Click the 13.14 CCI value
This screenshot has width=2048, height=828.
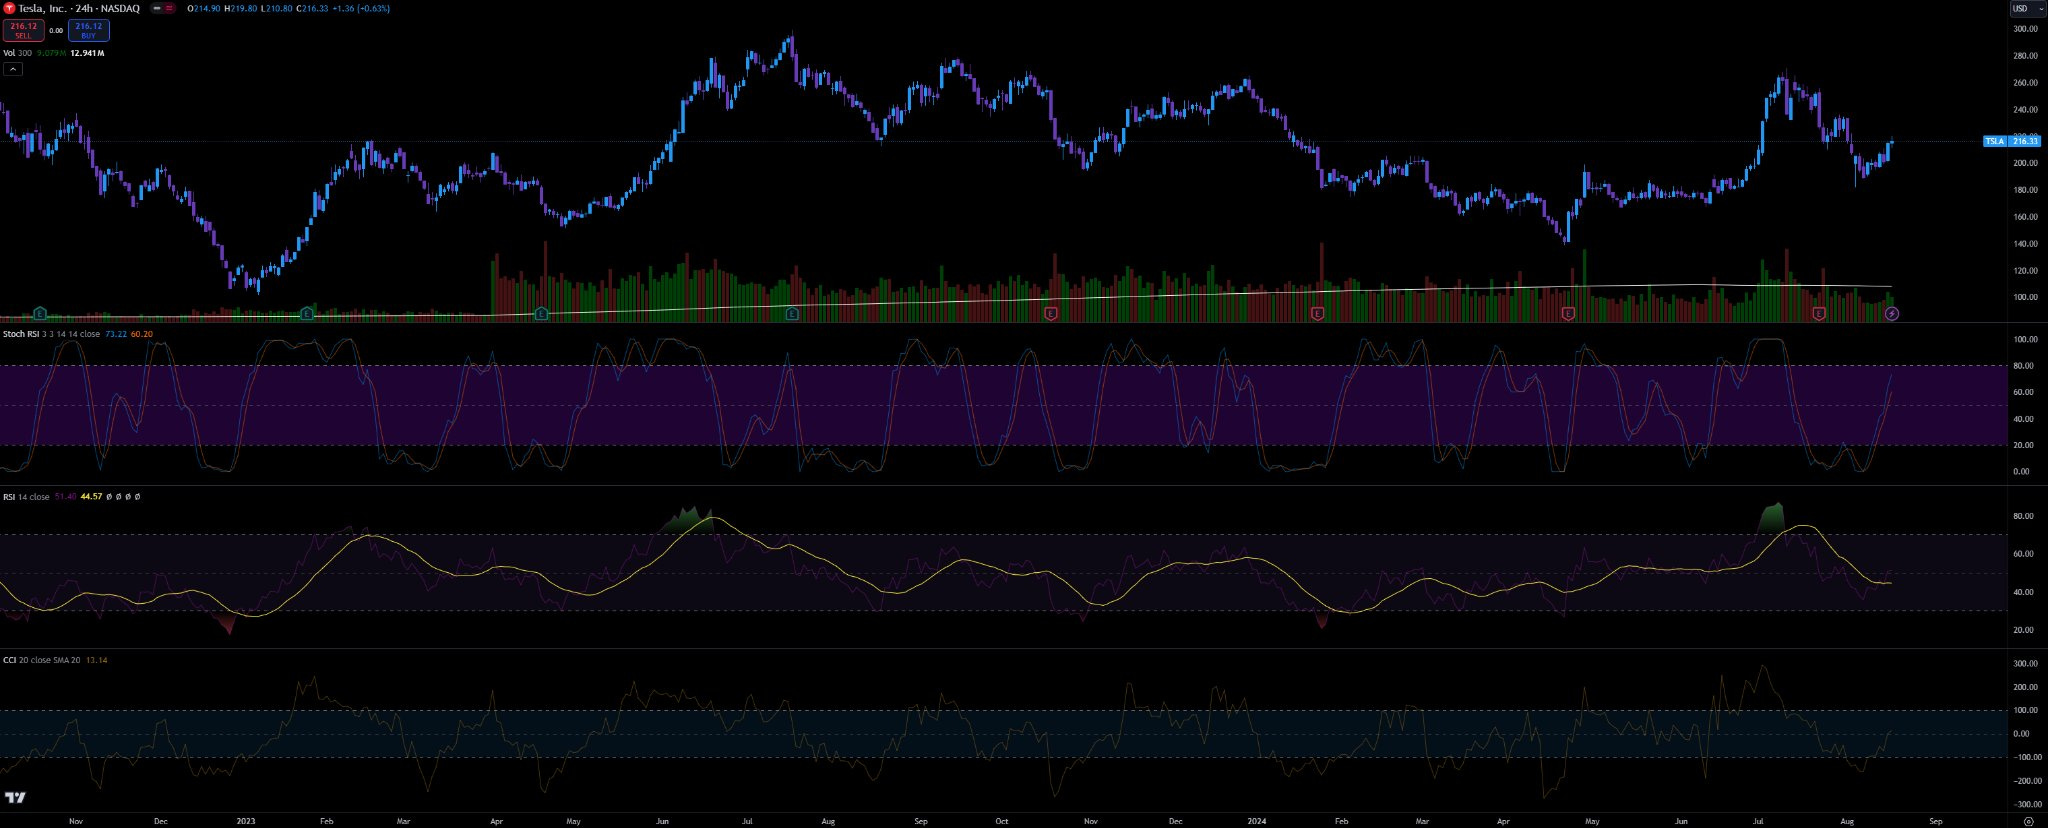tap(97, 660)
